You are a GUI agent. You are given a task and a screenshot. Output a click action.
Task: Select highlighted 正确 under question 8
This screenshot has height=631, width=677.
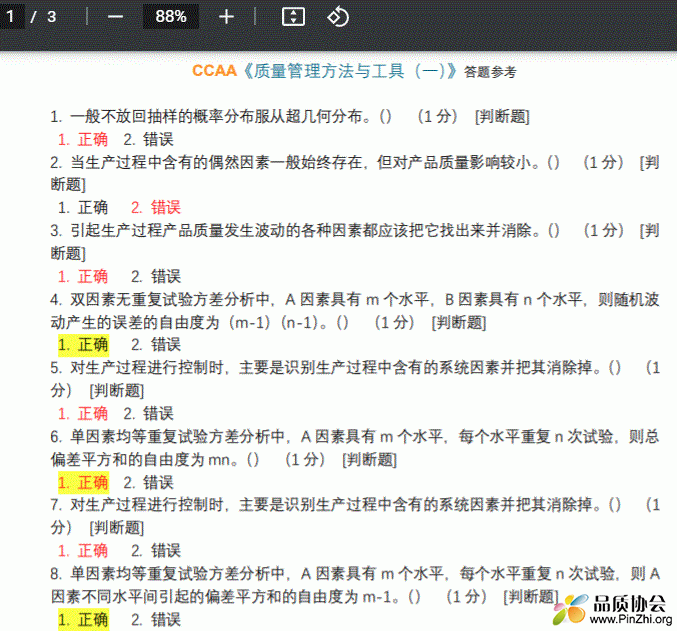[83, 620]
